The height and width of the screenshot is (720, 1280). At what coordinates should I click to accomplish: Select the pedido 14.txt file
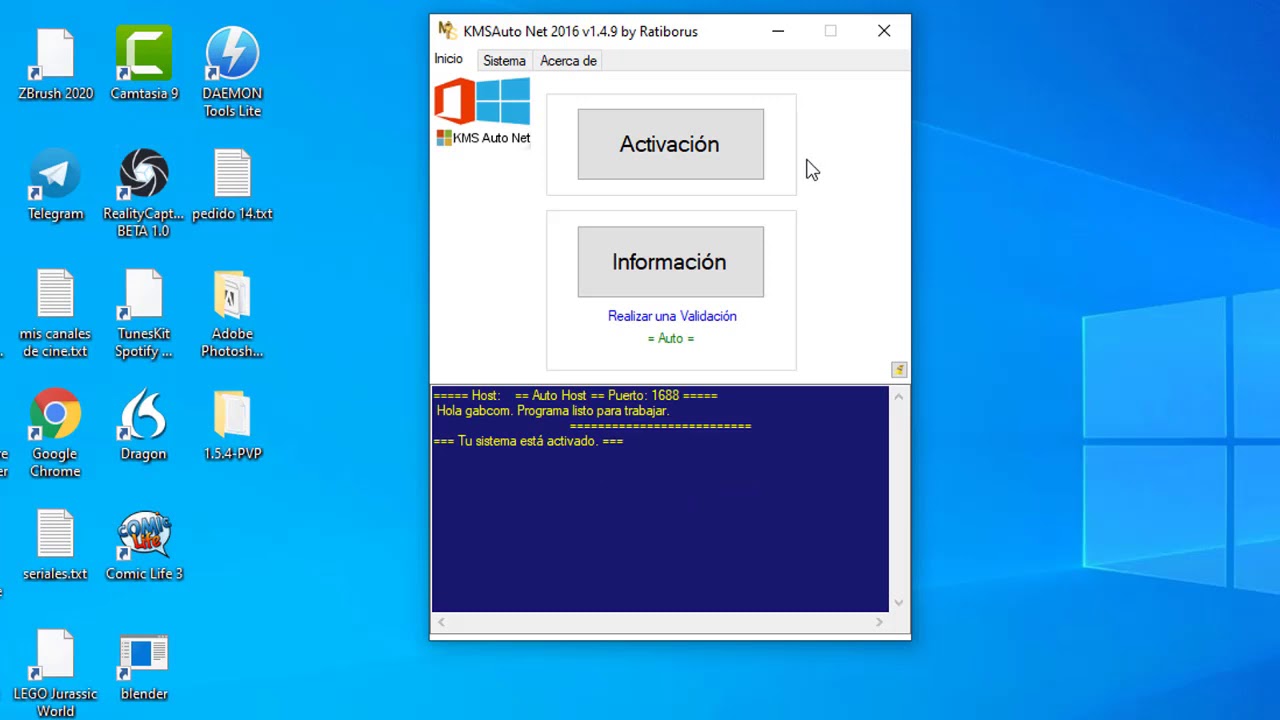[232, 185]
